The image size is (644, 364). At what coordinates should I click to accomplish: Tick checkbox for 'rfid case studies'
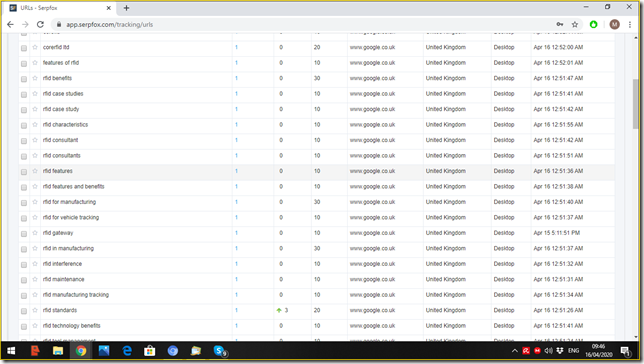coord(24,94)
